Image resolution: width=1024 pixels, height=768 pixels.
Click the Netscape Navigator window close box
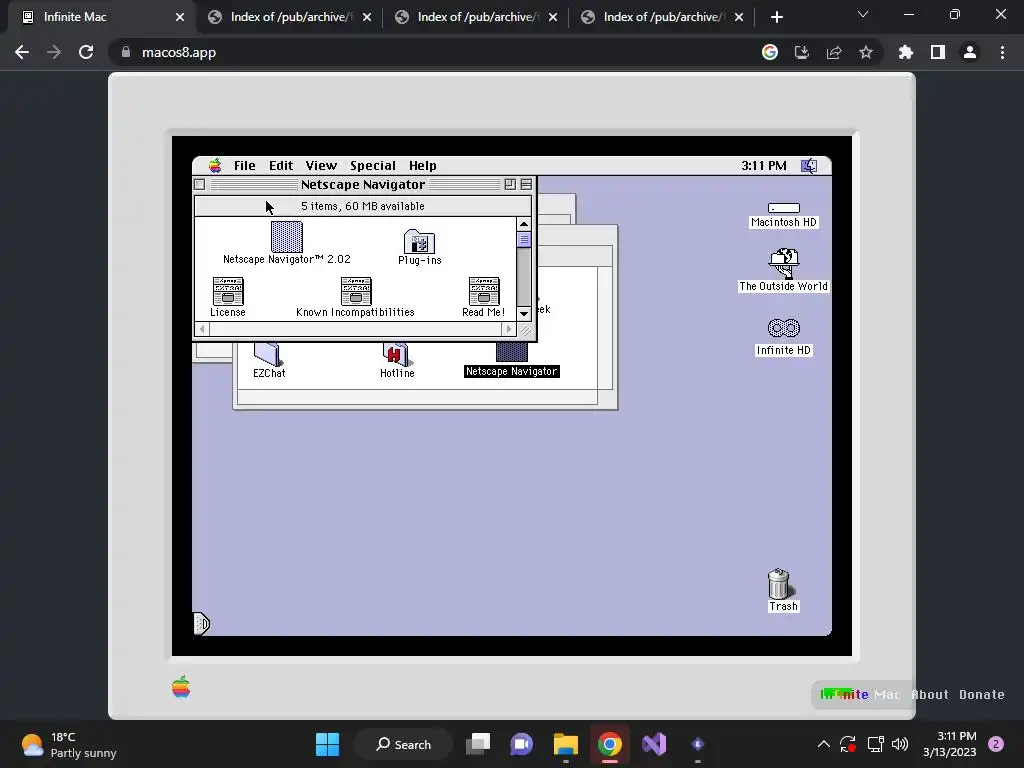click(x=200, y=185)
